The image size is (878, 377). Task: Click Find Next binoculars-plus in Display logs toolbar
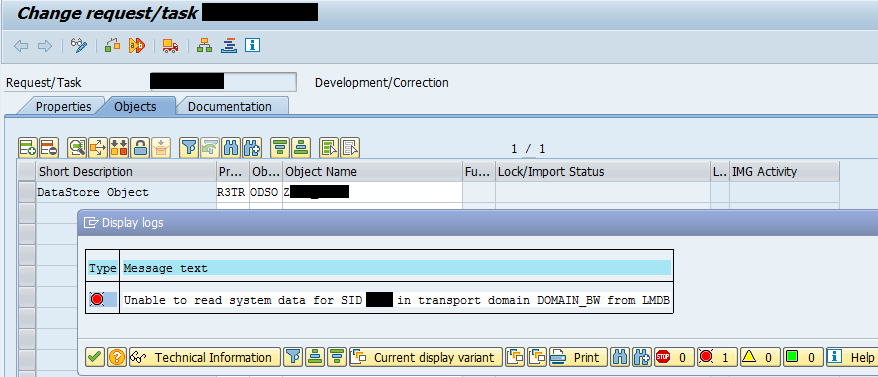641,357
